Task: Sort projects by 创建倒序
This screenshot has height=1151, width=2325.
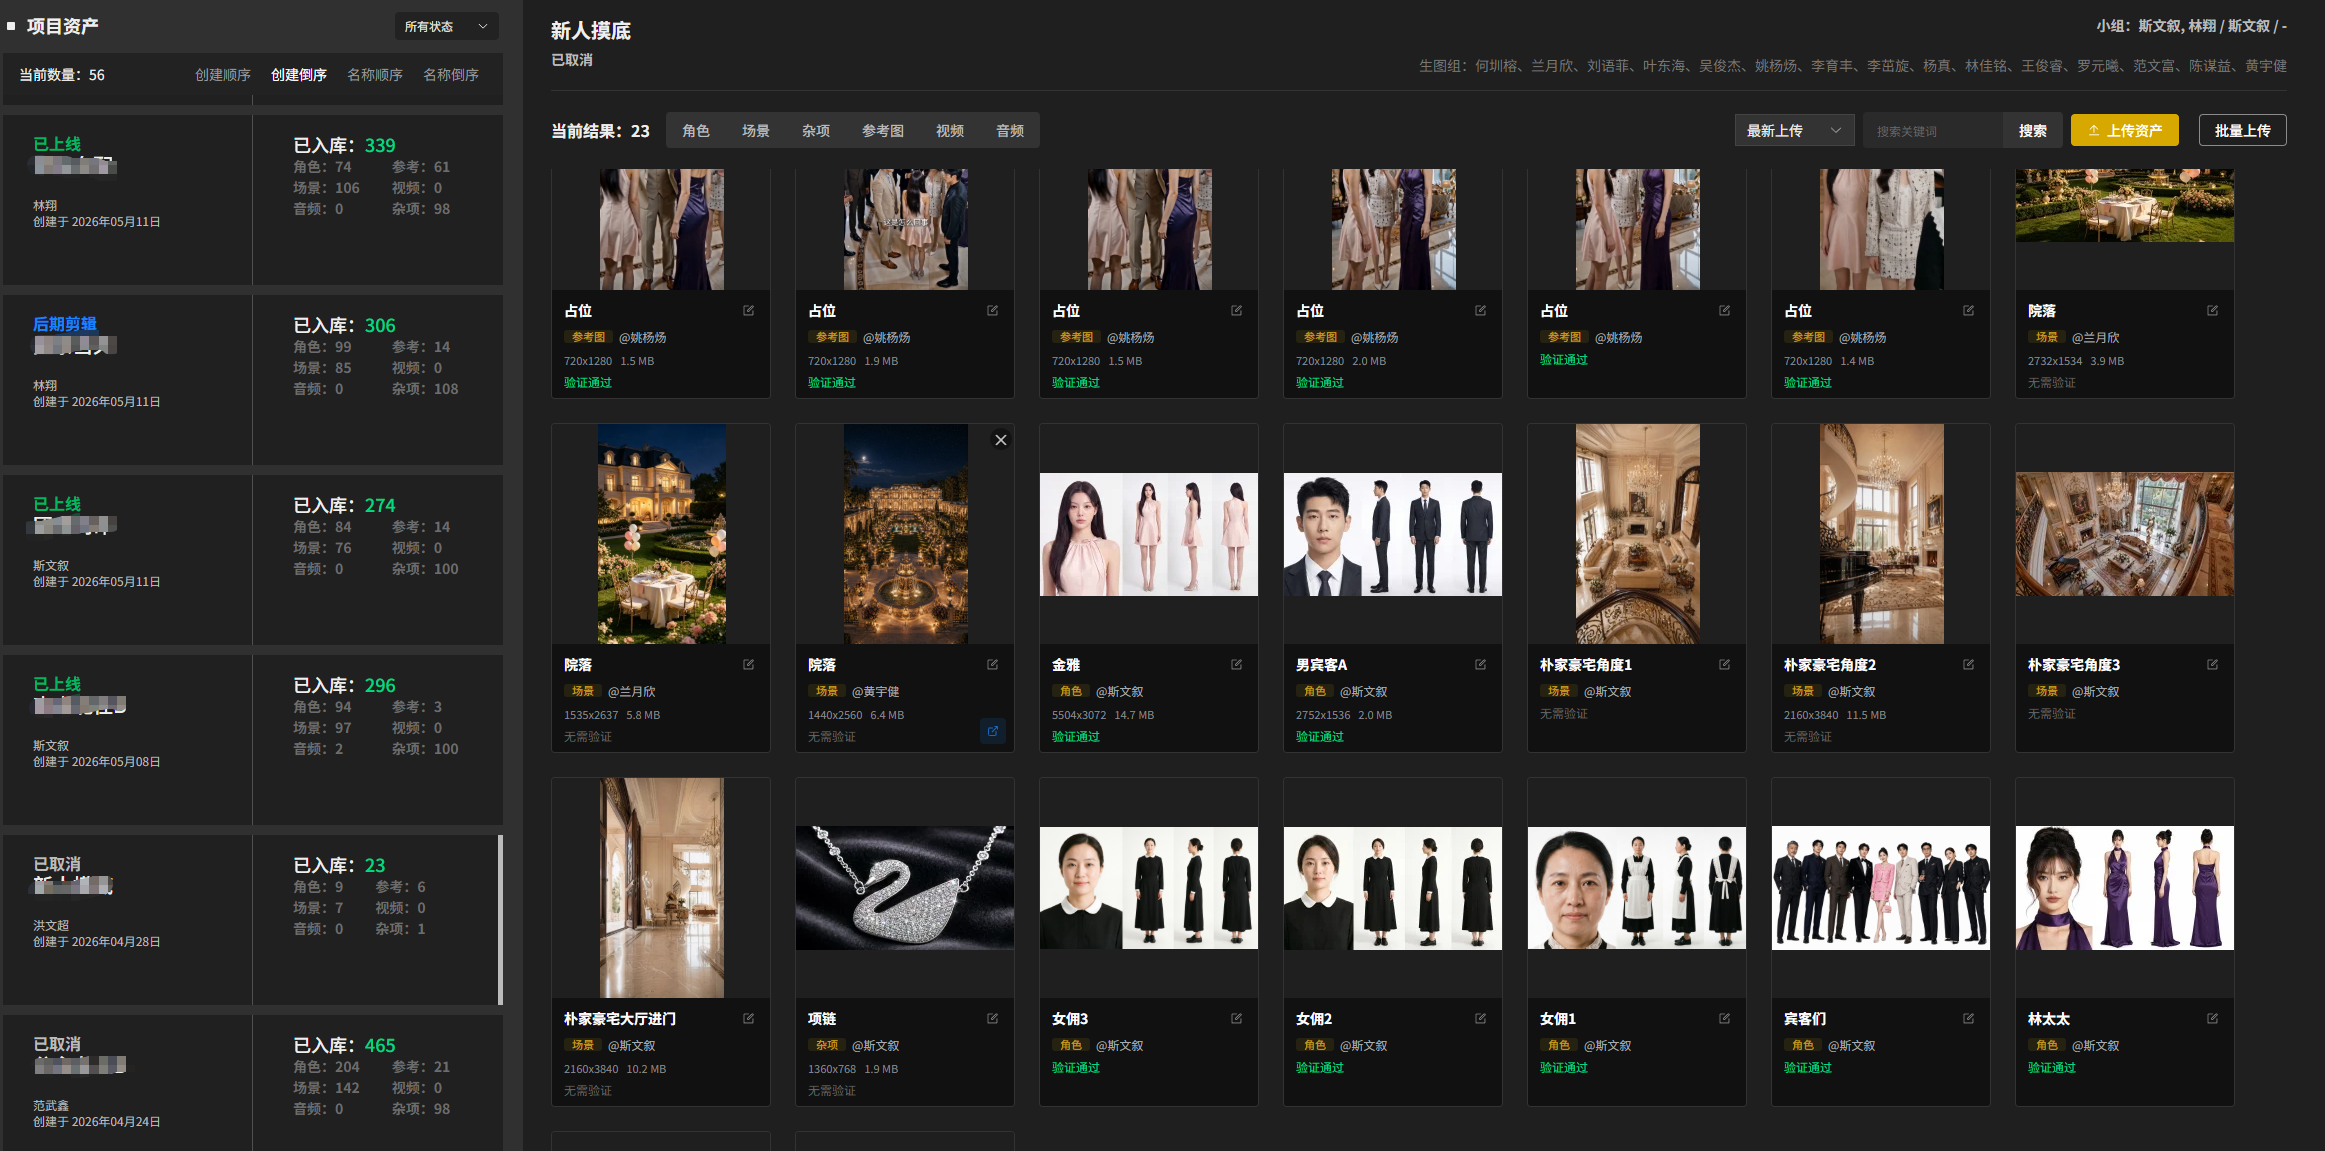Action: click(x=299, y=75)
